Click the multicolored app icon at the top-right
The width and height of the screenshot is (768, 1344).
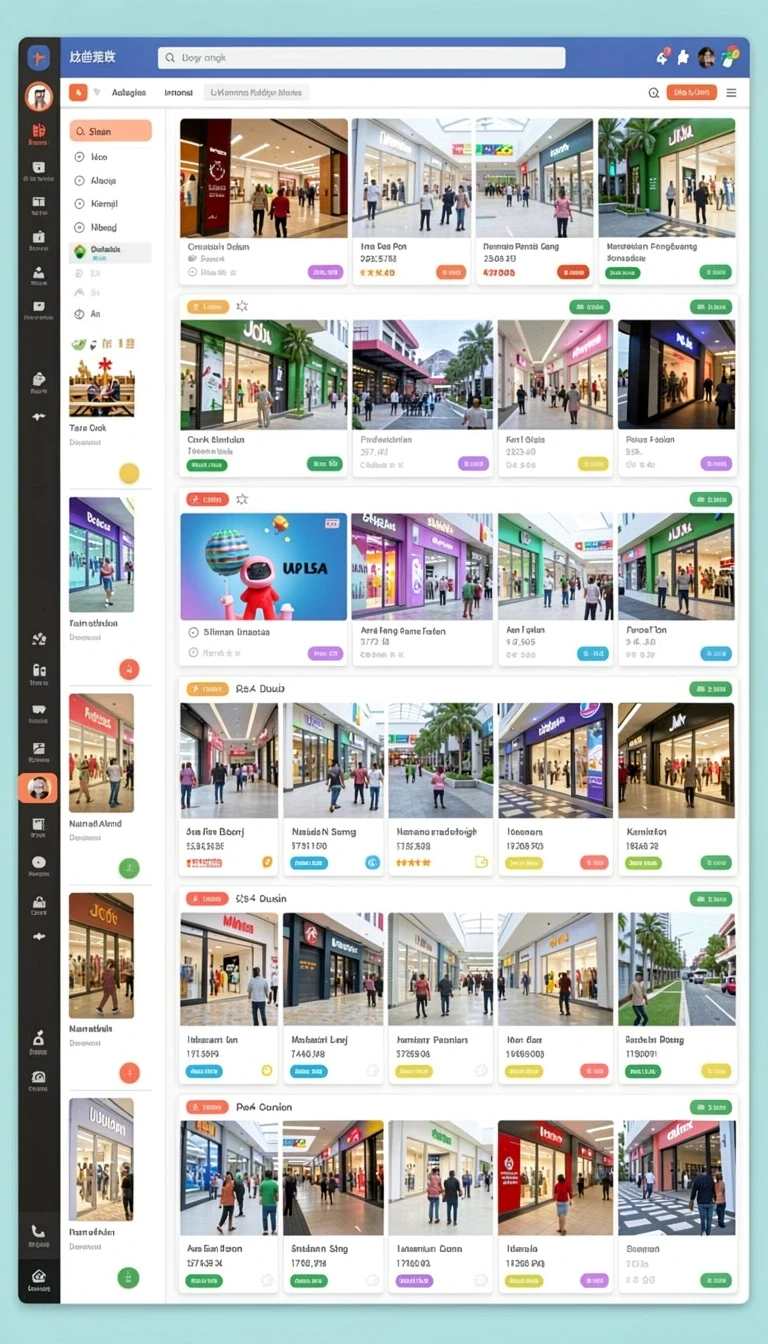pyautogui.click(x=730, y=57)
